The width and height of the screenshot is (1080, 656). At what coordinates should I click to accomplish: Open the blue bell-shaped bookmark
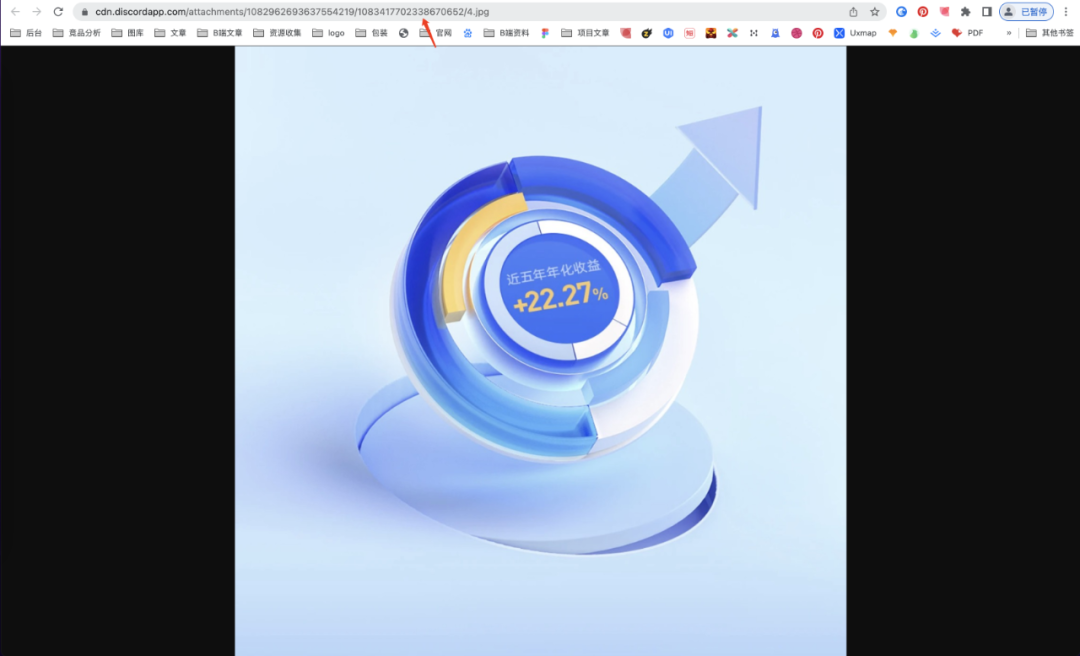[x=775, y=33]
